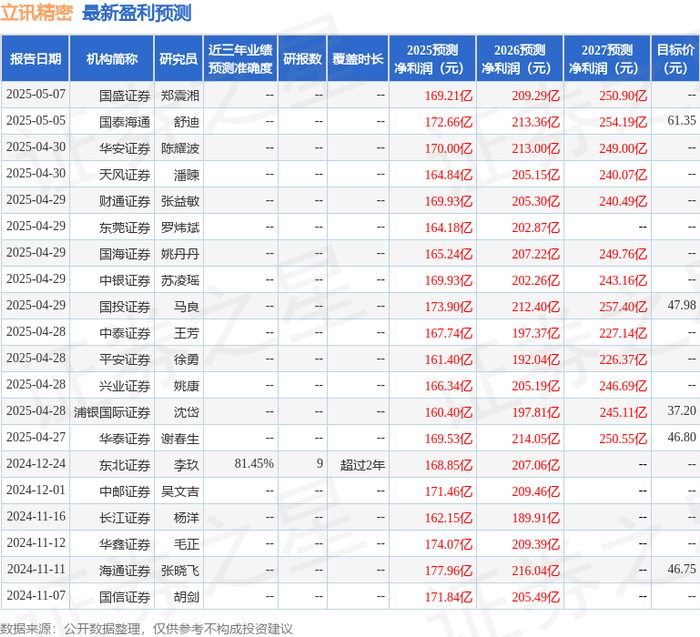700x637 pixels.
Task: Click analyst name 舒迪
Action: pos(186,122)
